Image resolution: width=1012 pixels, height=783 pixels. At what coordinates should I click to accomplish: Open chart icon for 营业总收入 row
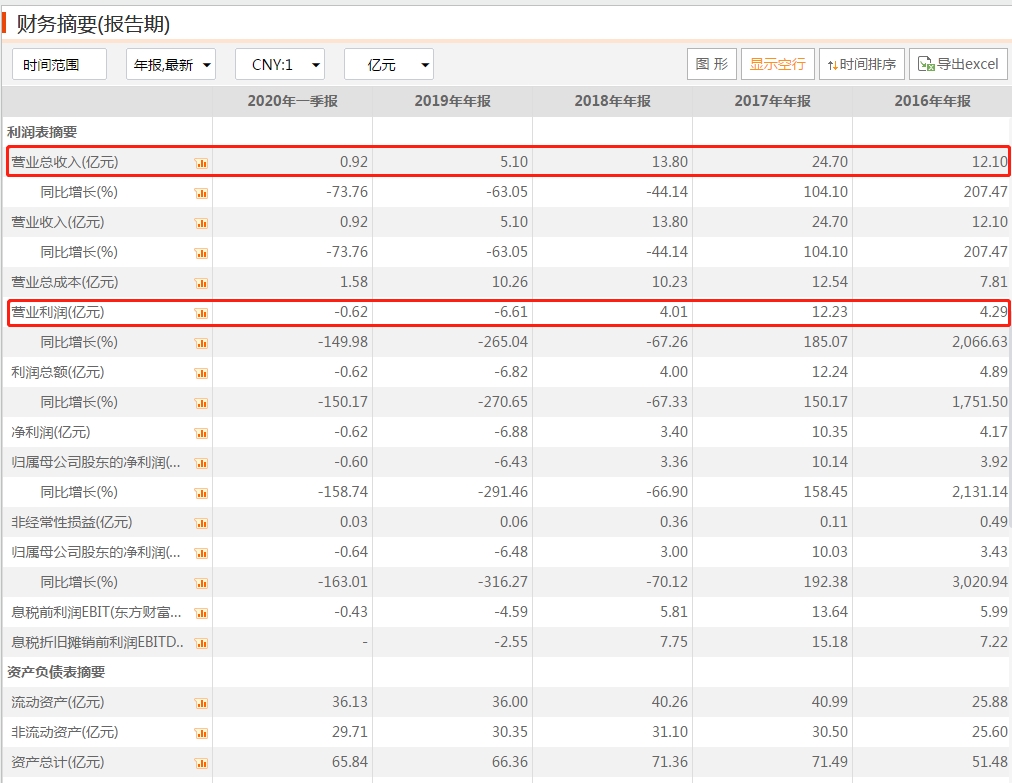click(201, 163)
